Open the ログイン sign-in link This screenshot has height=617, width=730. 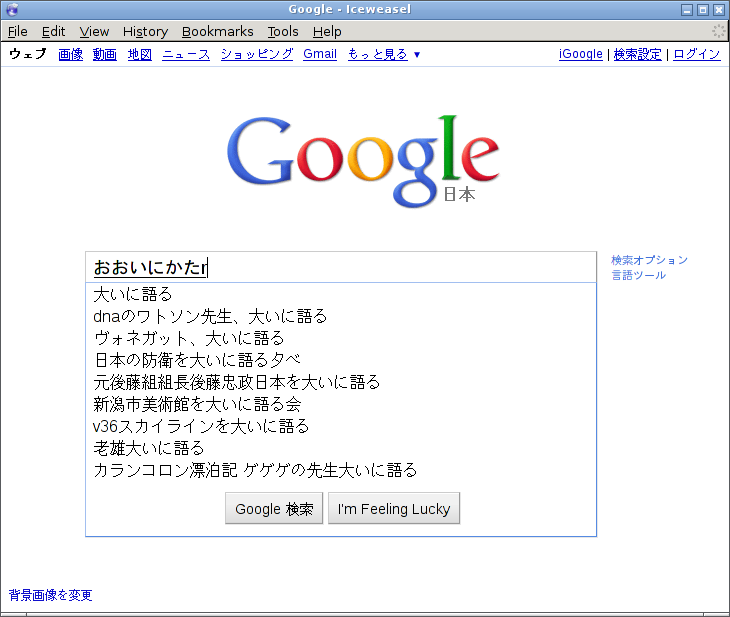(696, 54)
